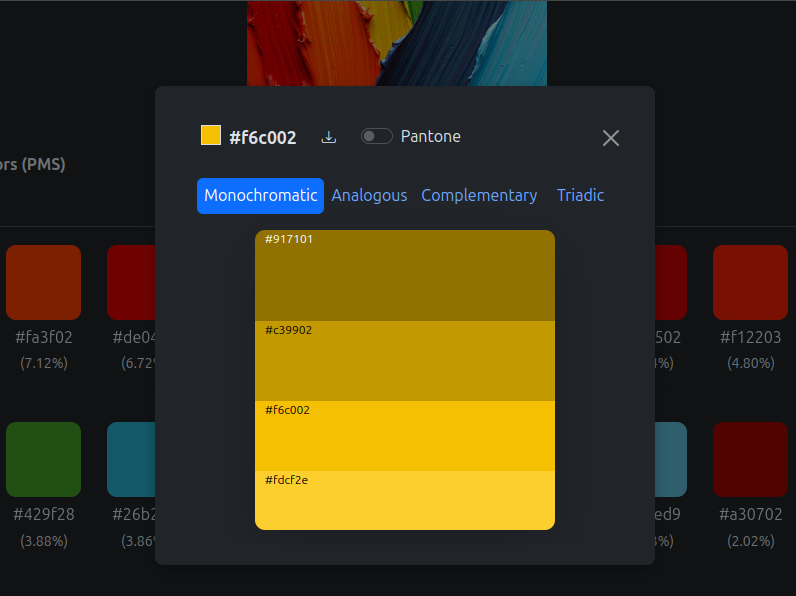Select the Monochromatic tab
Image resolution: width=796 pixels, height=596 pixels.
260,196
